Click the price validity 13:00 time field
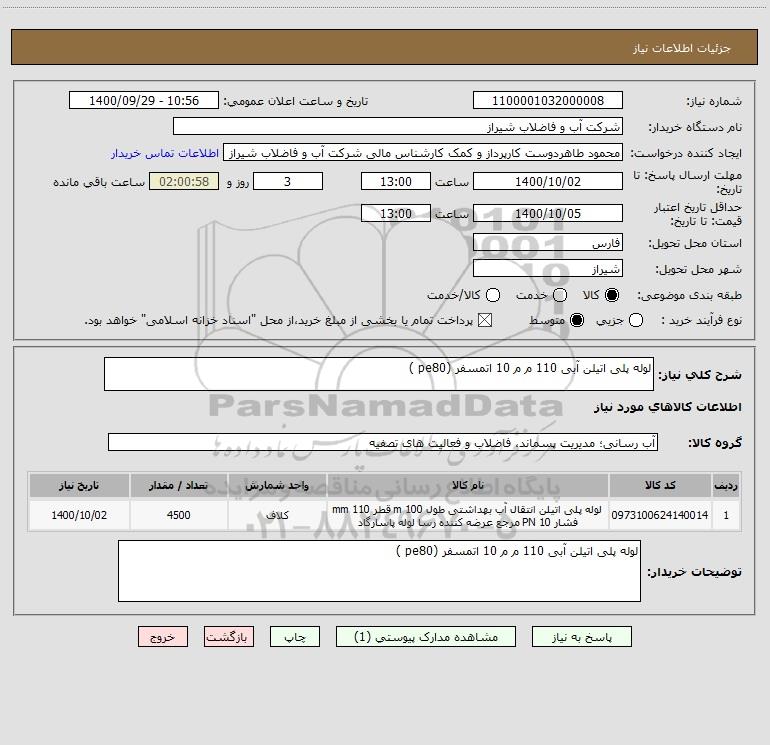Viewport: 770px width, 745px height. coord(396,213)
